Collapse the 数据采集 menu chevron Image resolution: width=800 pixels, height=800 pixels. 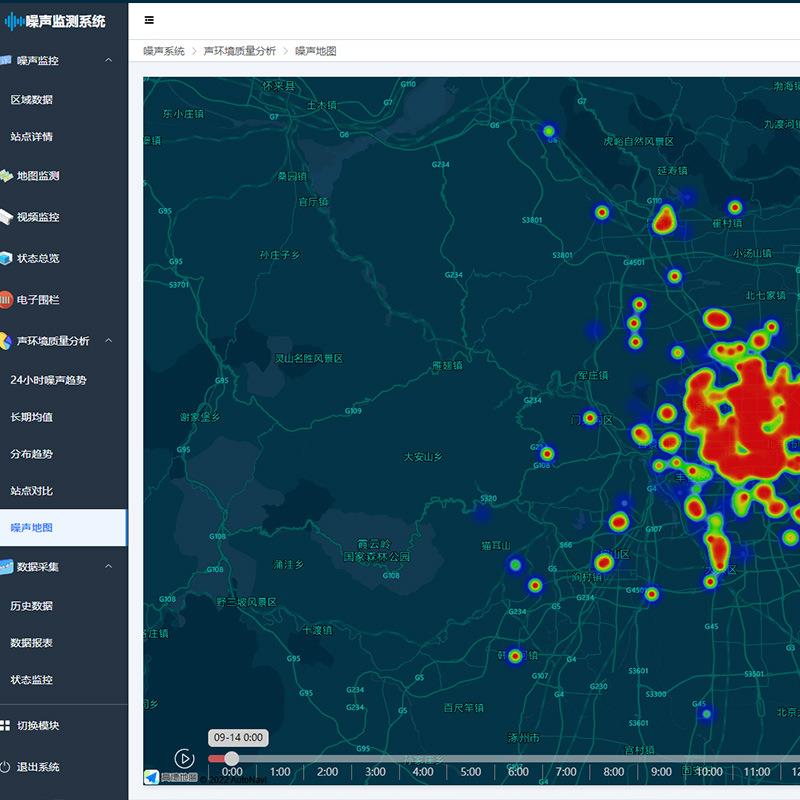coord(109,566)
